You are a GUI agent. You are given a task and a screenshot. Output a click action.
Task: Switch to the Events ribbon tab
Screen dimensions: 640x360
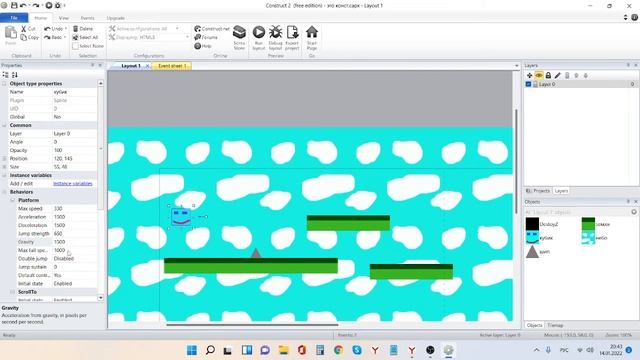pos(87,18)
